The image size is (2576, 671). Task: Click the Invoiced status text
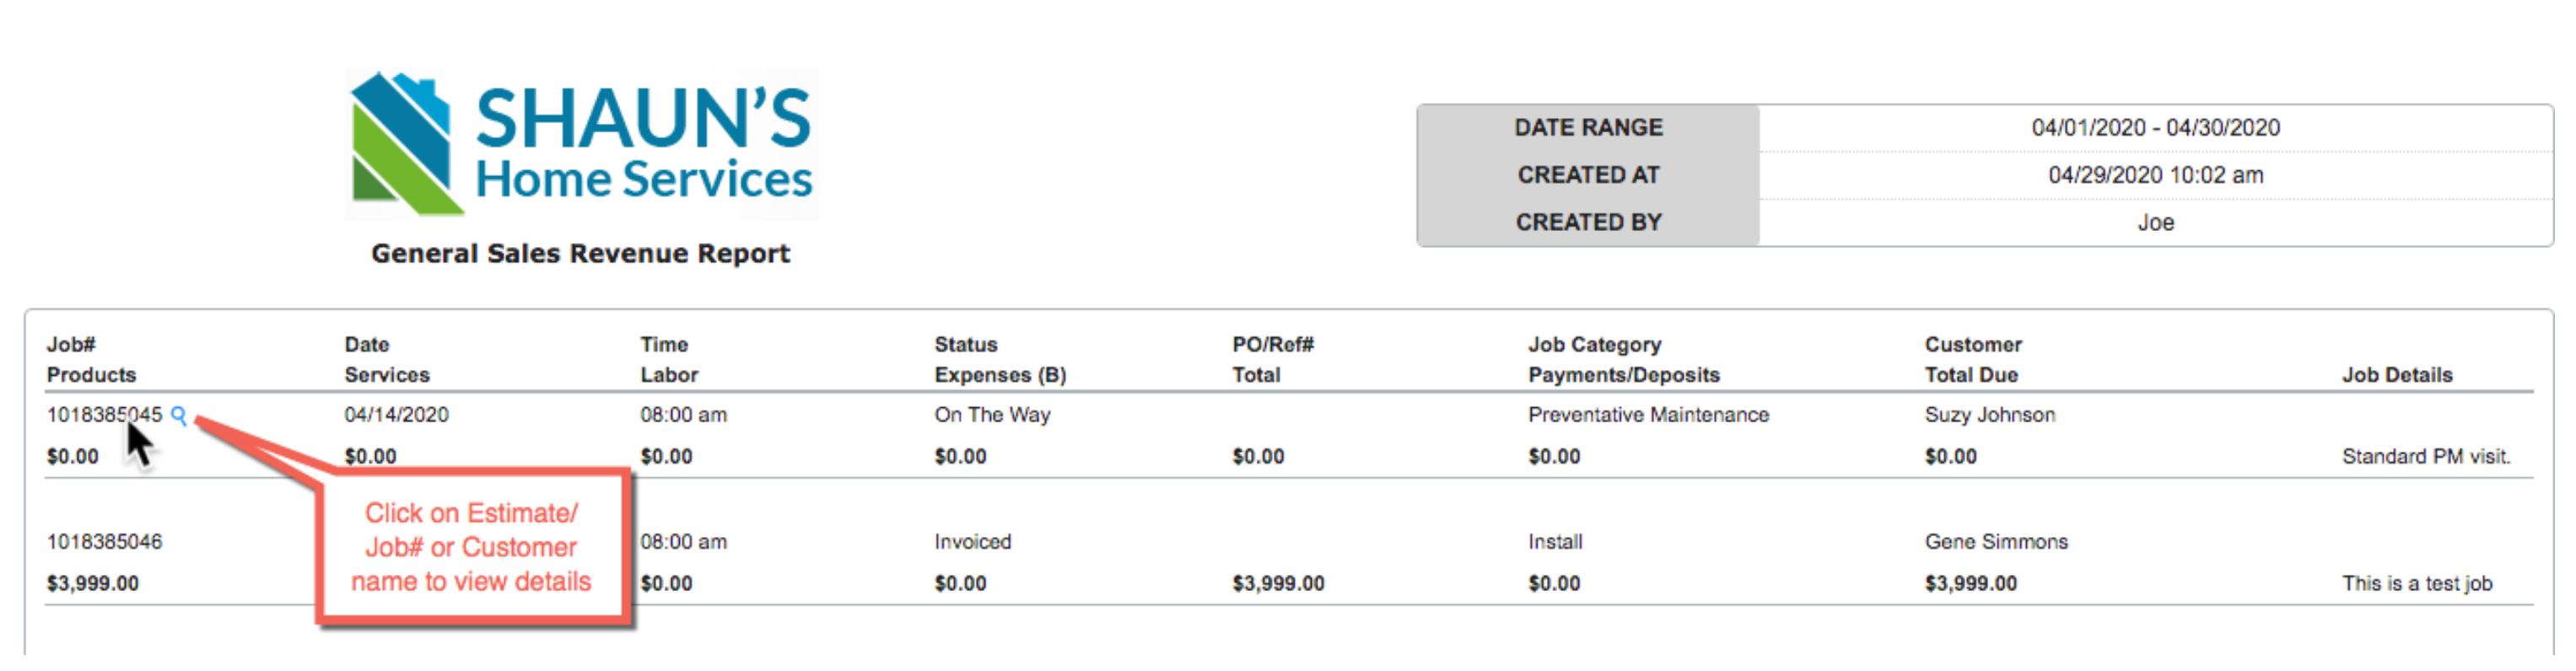(x=972, y=542)
